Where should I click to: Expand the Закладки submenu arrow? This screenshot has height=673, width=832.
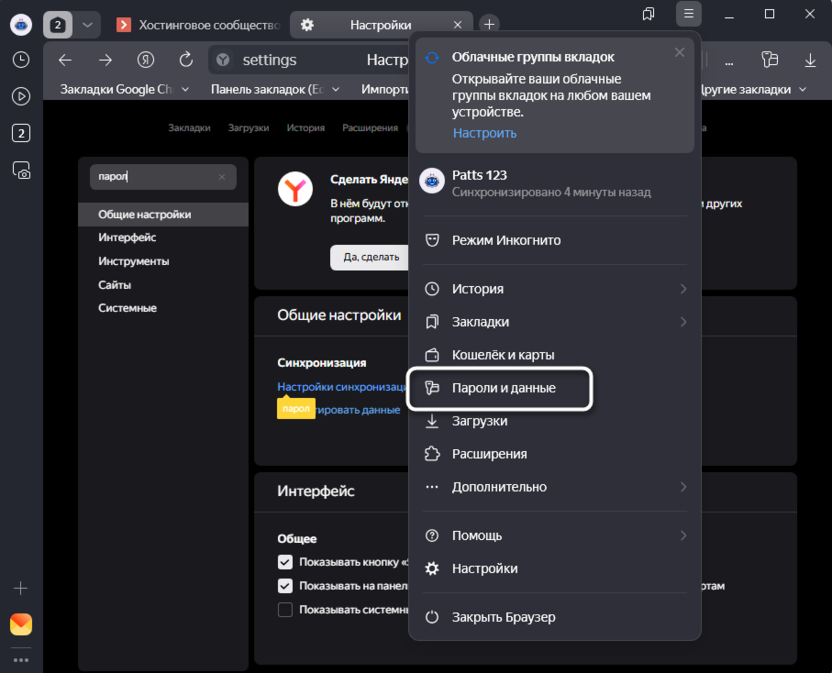tap(683, 322)
